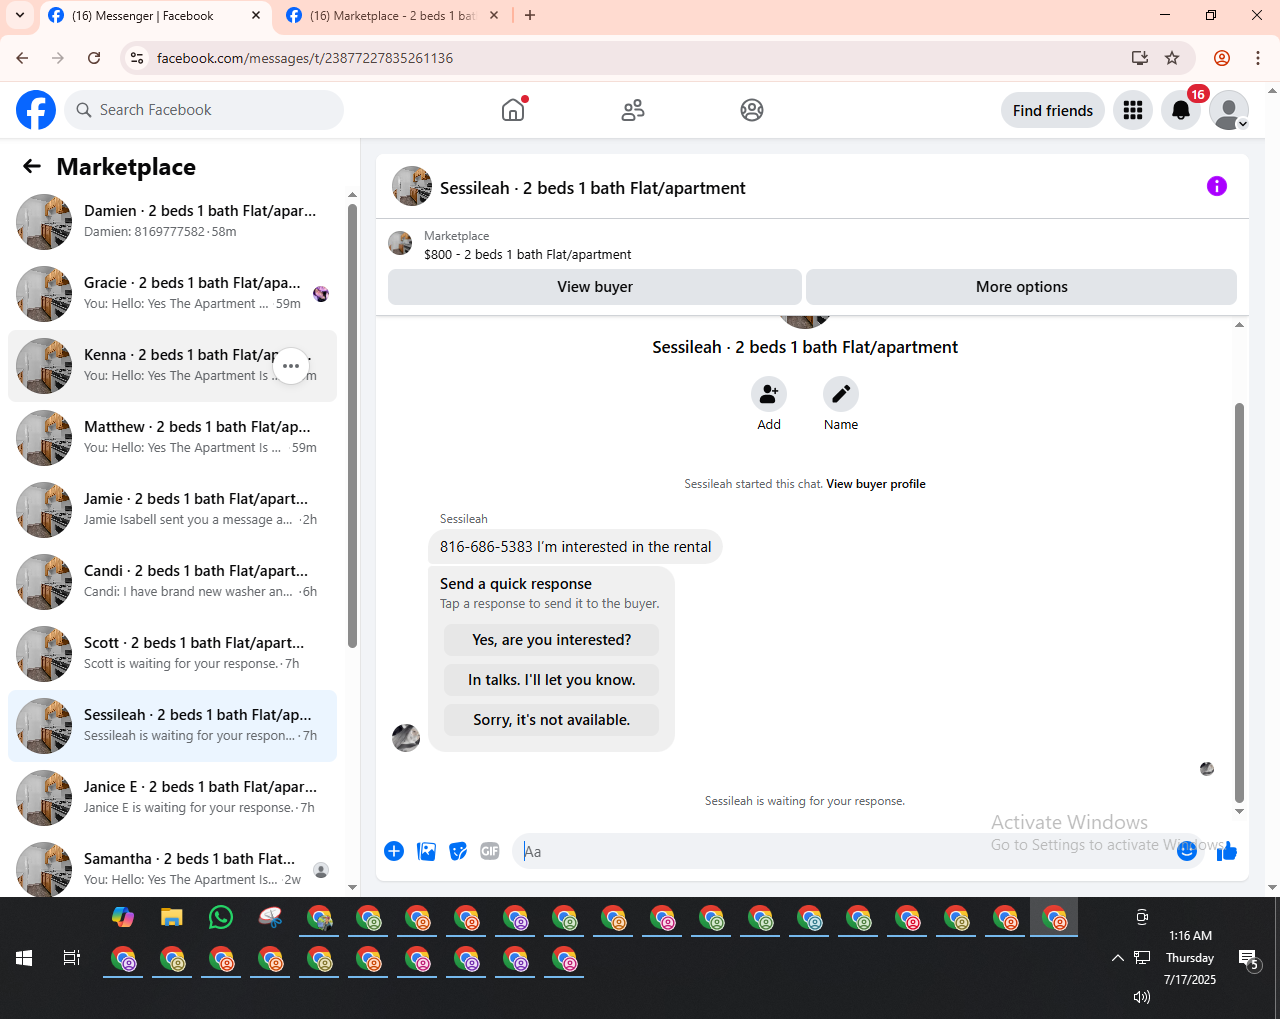Open the system clock and date
This screenshot has width=1280, height=1019.
click(x=1190, y=958)
